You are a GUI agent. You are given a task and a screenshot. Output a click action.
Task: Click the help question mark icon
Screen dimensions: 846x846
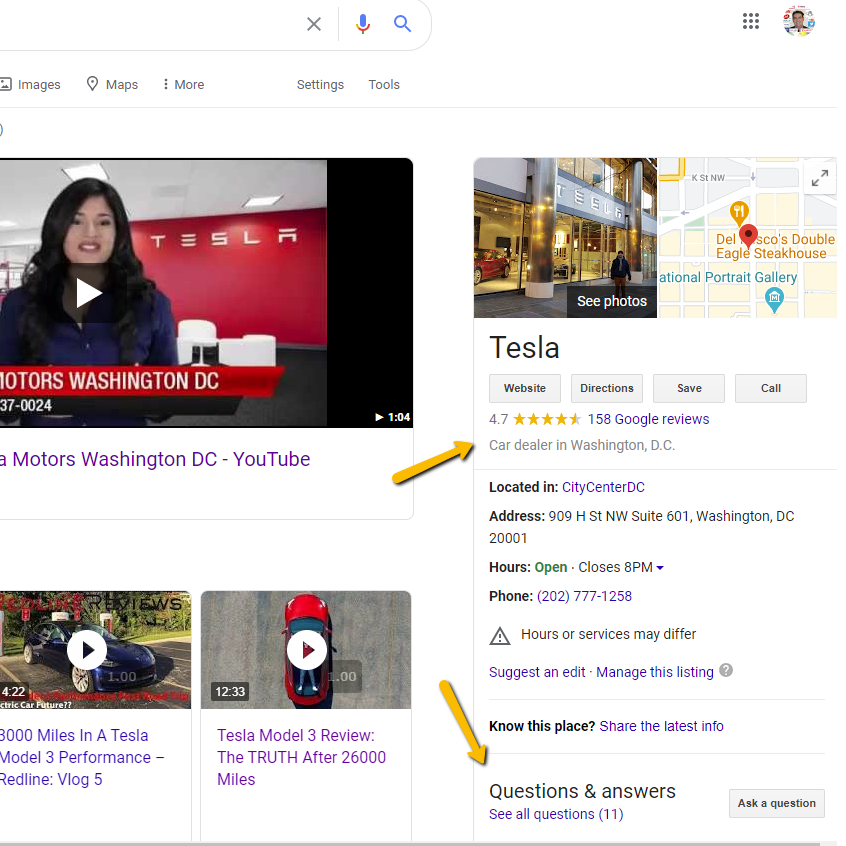point(726,670)
